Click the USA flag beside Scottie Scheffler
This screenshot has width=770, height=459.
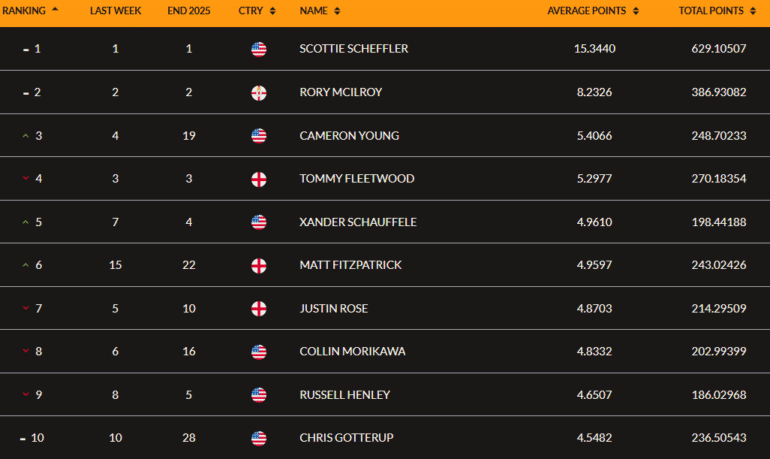pyautogui.click(x=259, y=49)
